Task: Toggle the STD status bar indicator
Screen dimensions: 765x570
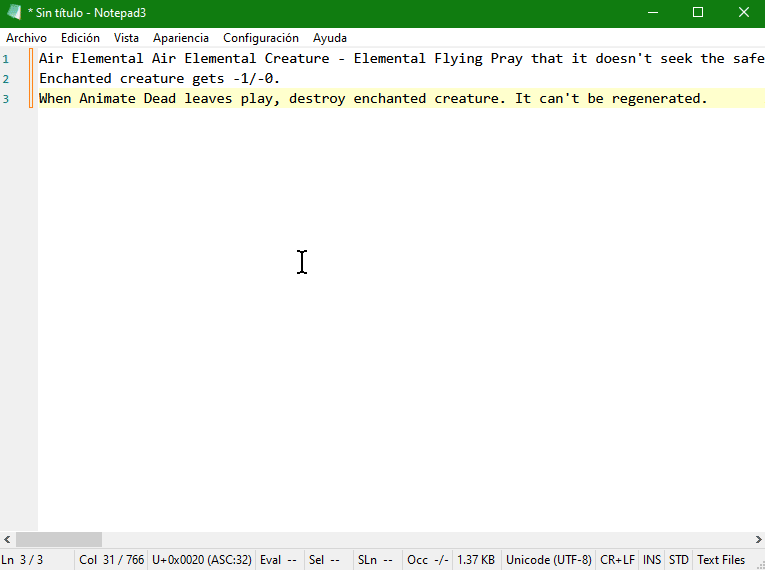Action: coord(679,560)
